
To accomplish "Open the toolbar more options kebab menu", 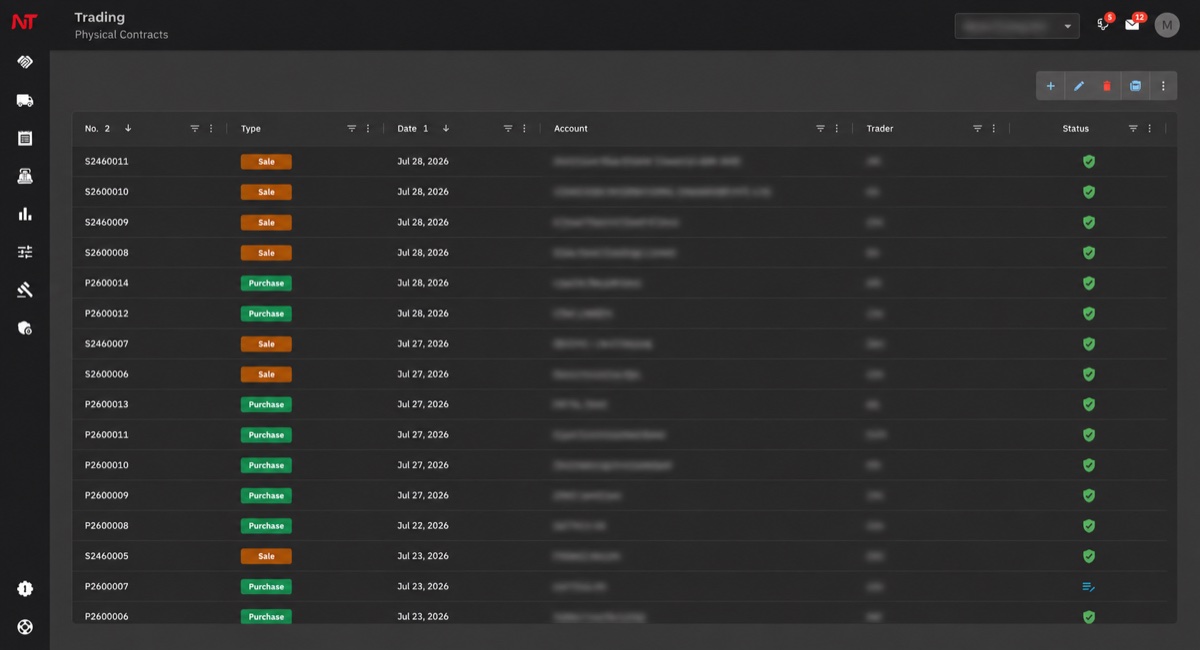I will coord(1163,86).
